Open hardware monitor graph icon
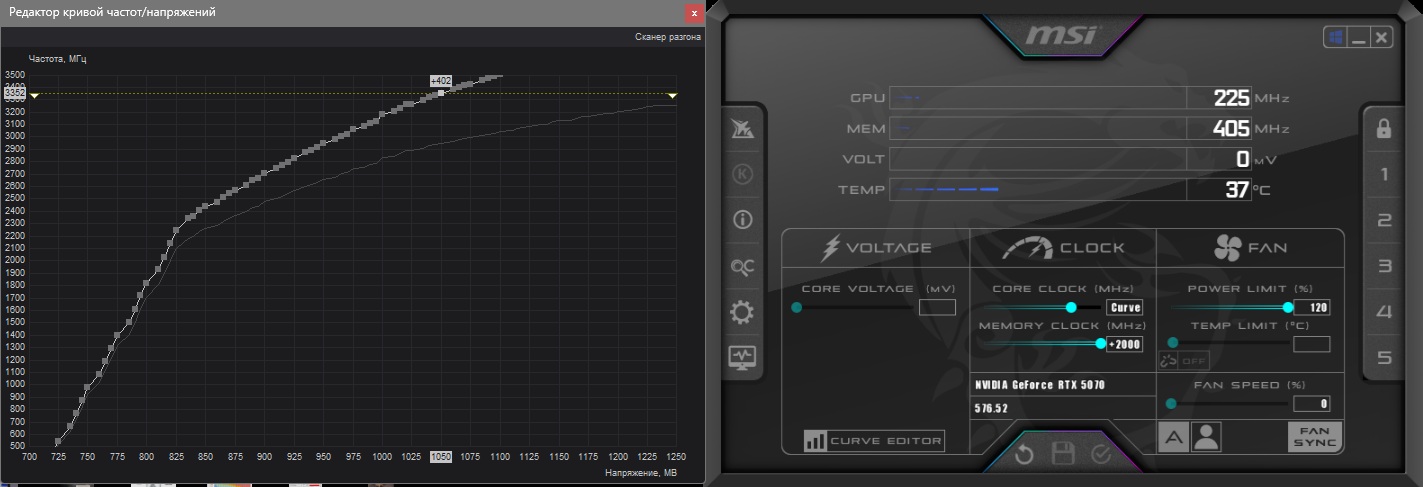The height and width of the screenshot is (487, 1423). 742,357
